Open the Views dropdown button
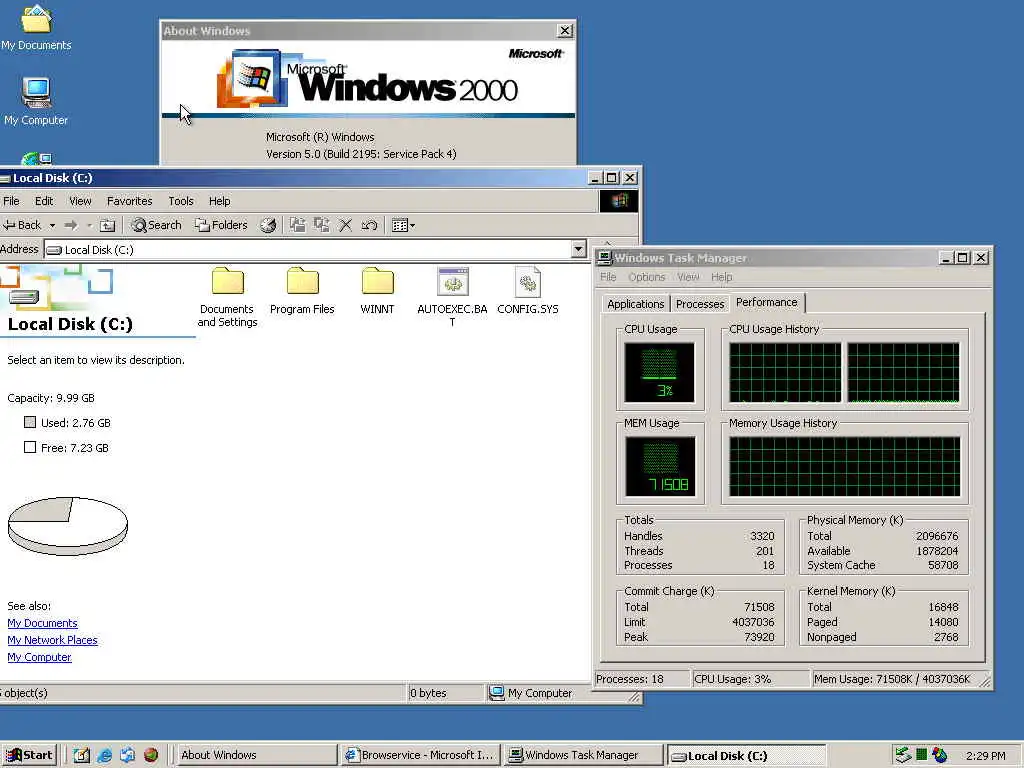This screenshot has height=768, width=1024. (403, 225)
